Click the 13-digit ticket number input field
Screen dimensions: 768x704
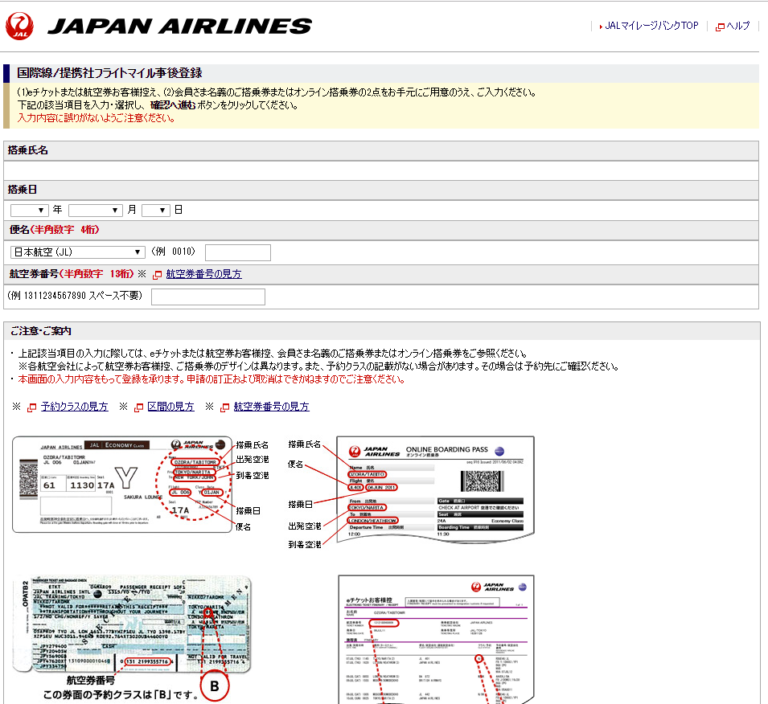[207, 297]
